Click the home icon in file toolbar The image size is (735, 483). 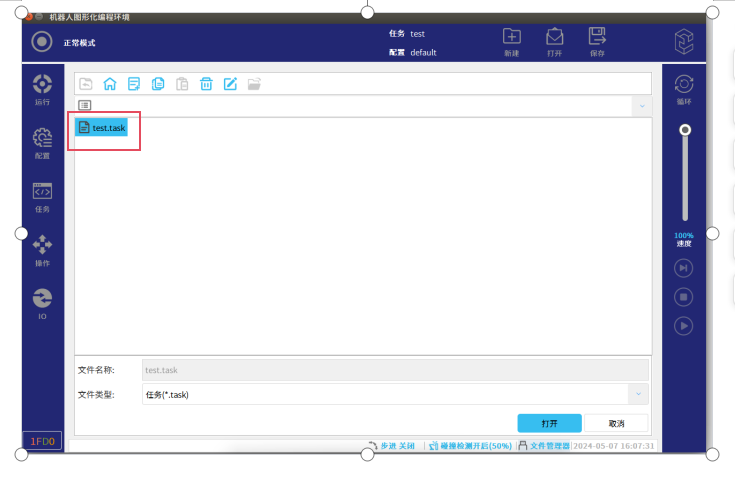(110, 84)
